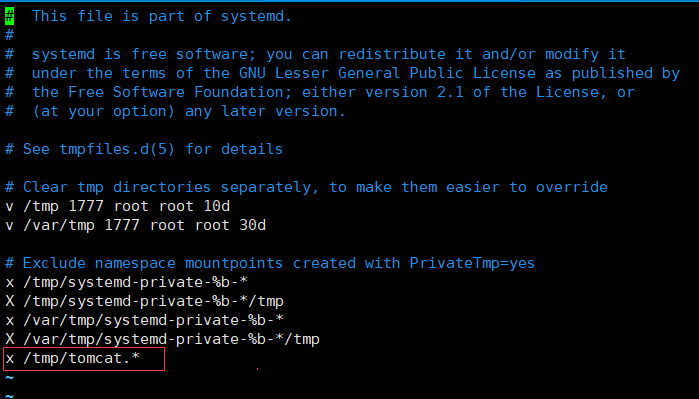Click the 'PrivateTmp=yes' text in comment
Screen dimensions: 699x399
[x=472, y=263]
